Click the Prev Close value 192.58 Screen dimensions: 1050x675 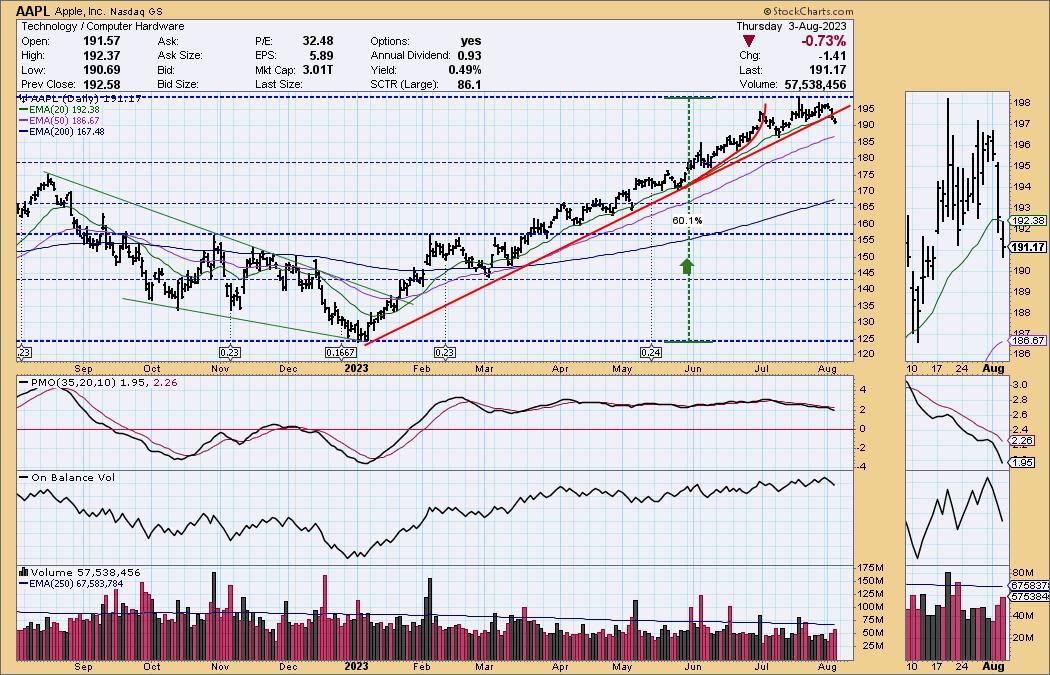tap(102, 85)
